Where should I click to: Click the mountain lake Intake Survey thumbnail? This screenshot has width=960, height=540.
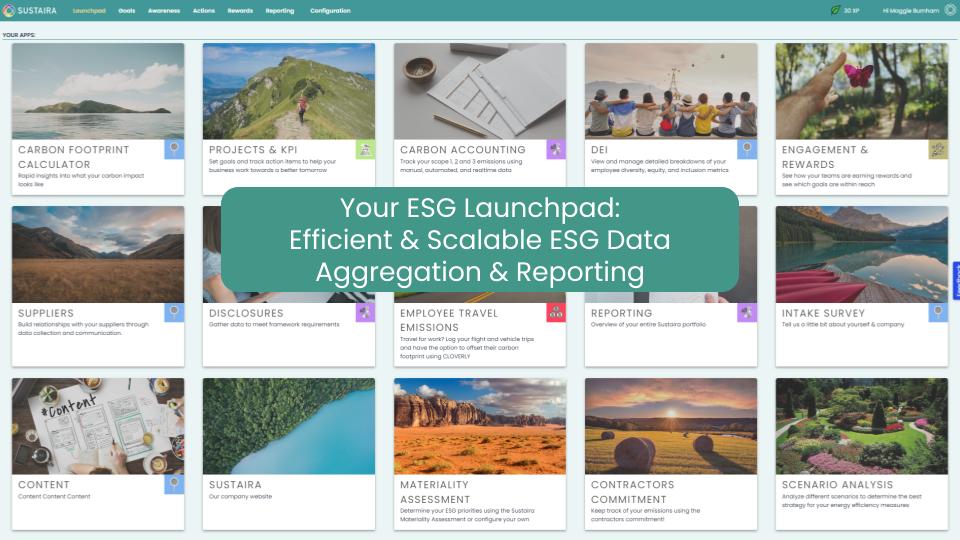point(862,255)
